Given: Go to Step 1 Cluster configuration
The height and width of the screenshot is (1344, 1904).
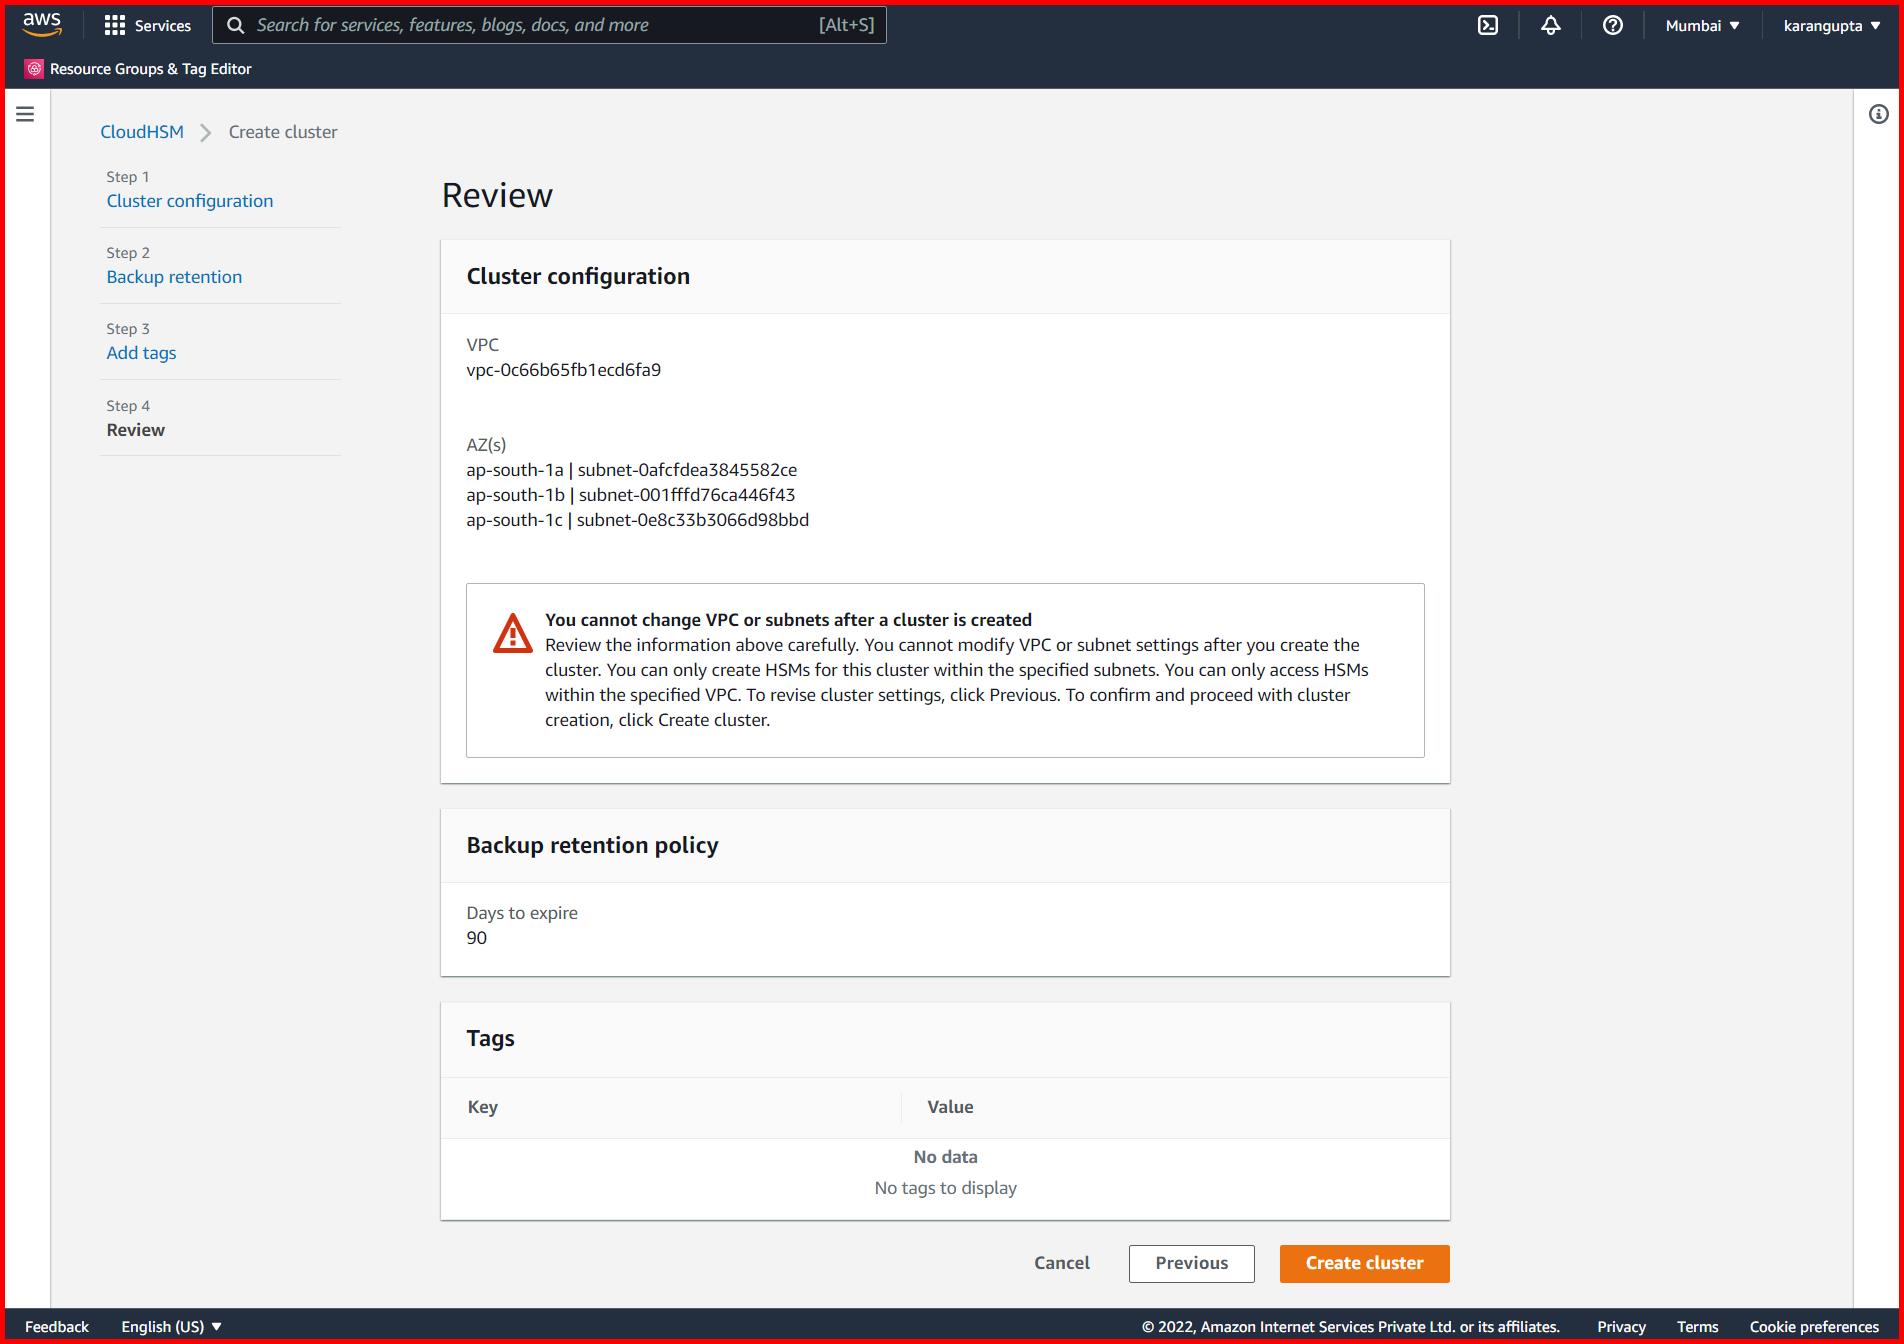Looking at the screenshot, I should point(189,200).
